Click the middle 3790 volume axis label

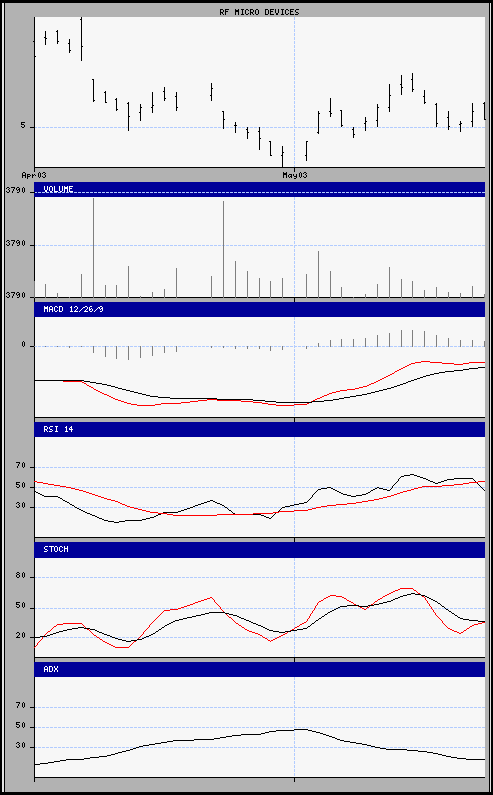click(x=15, y=244)
